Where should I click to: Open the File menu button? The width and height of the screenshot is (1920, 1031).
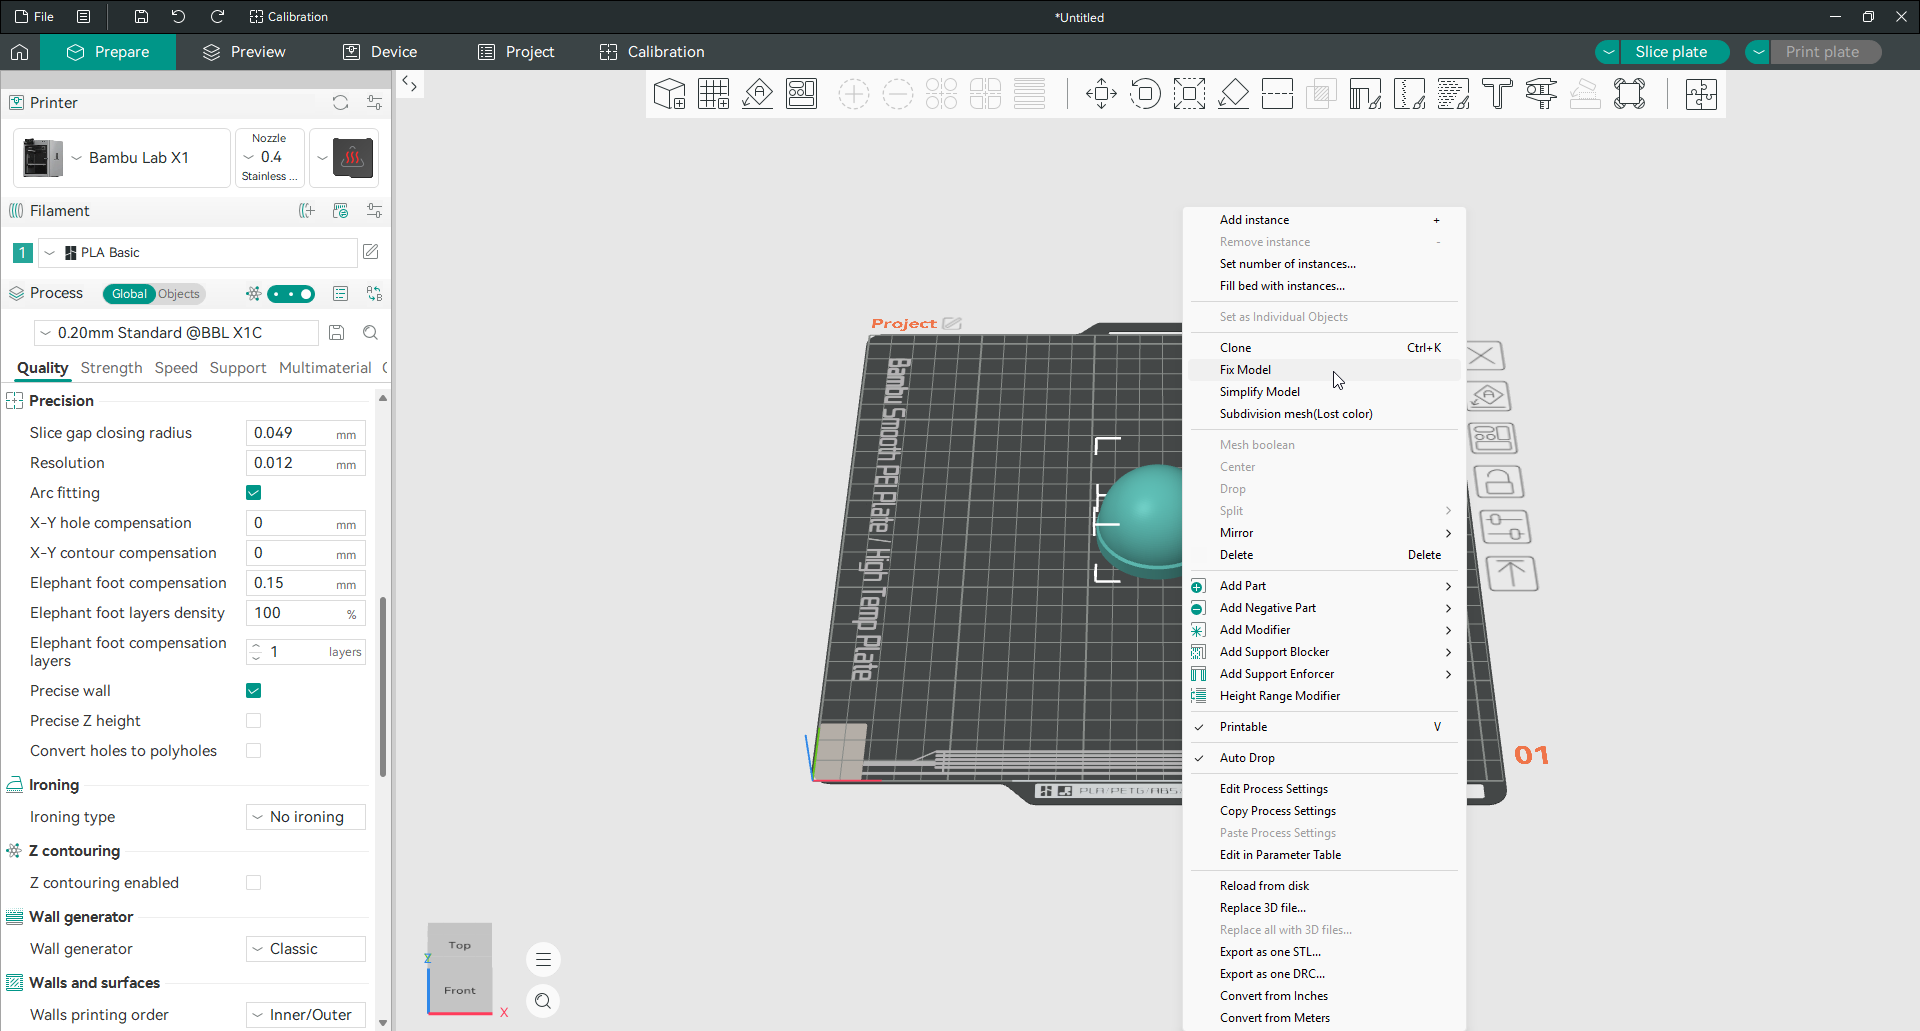pyautogui.click(x=35, y=17)
